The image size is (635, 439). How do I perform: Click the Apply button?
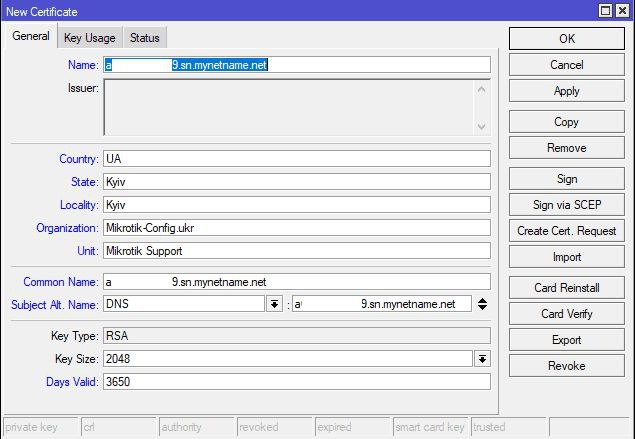[x=567, y=91]
